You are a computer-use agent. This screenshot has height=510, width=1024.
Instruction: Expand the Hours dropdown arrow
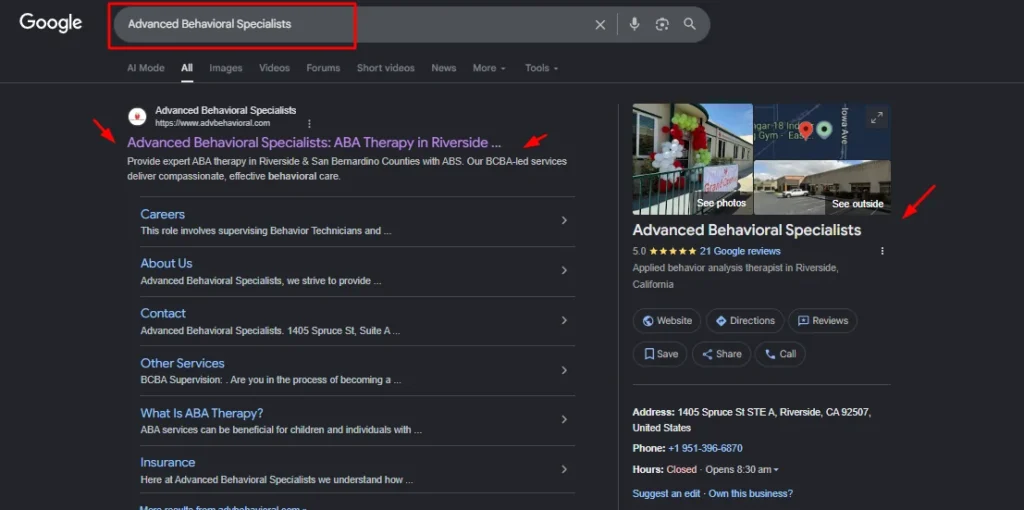point(776,470)
